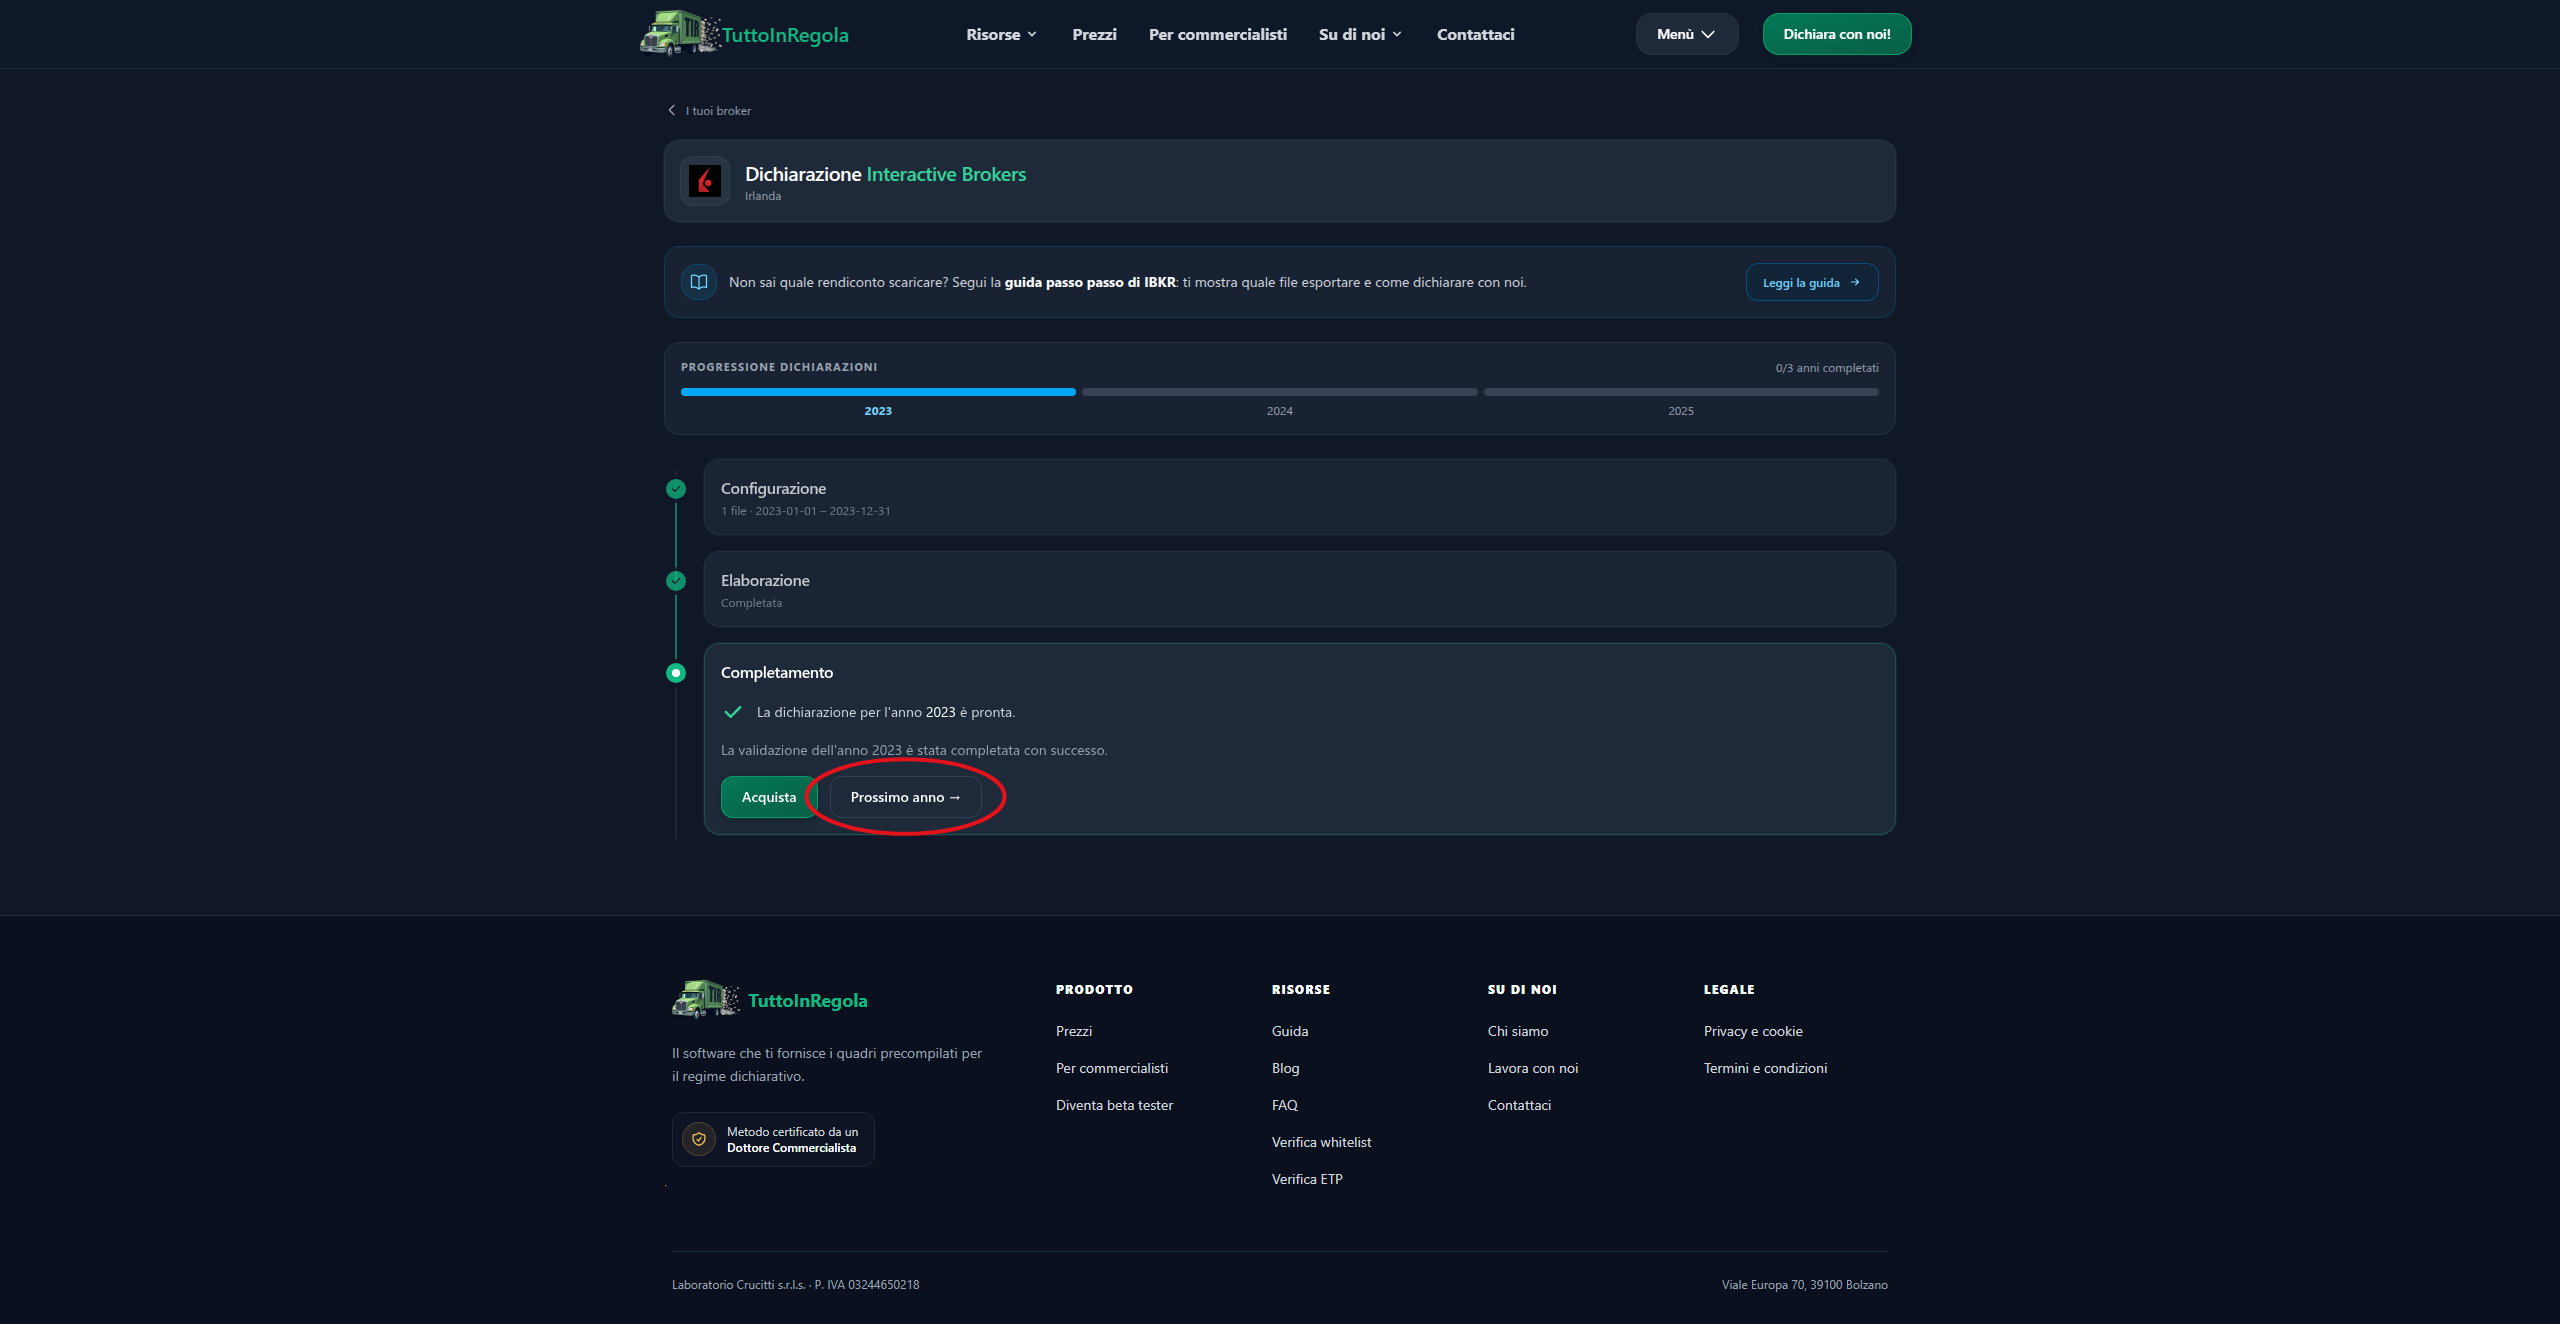Open Per commercialisti in top navigation
This screenshot has height=1324, width=2560.
[x=1217, y=34]
